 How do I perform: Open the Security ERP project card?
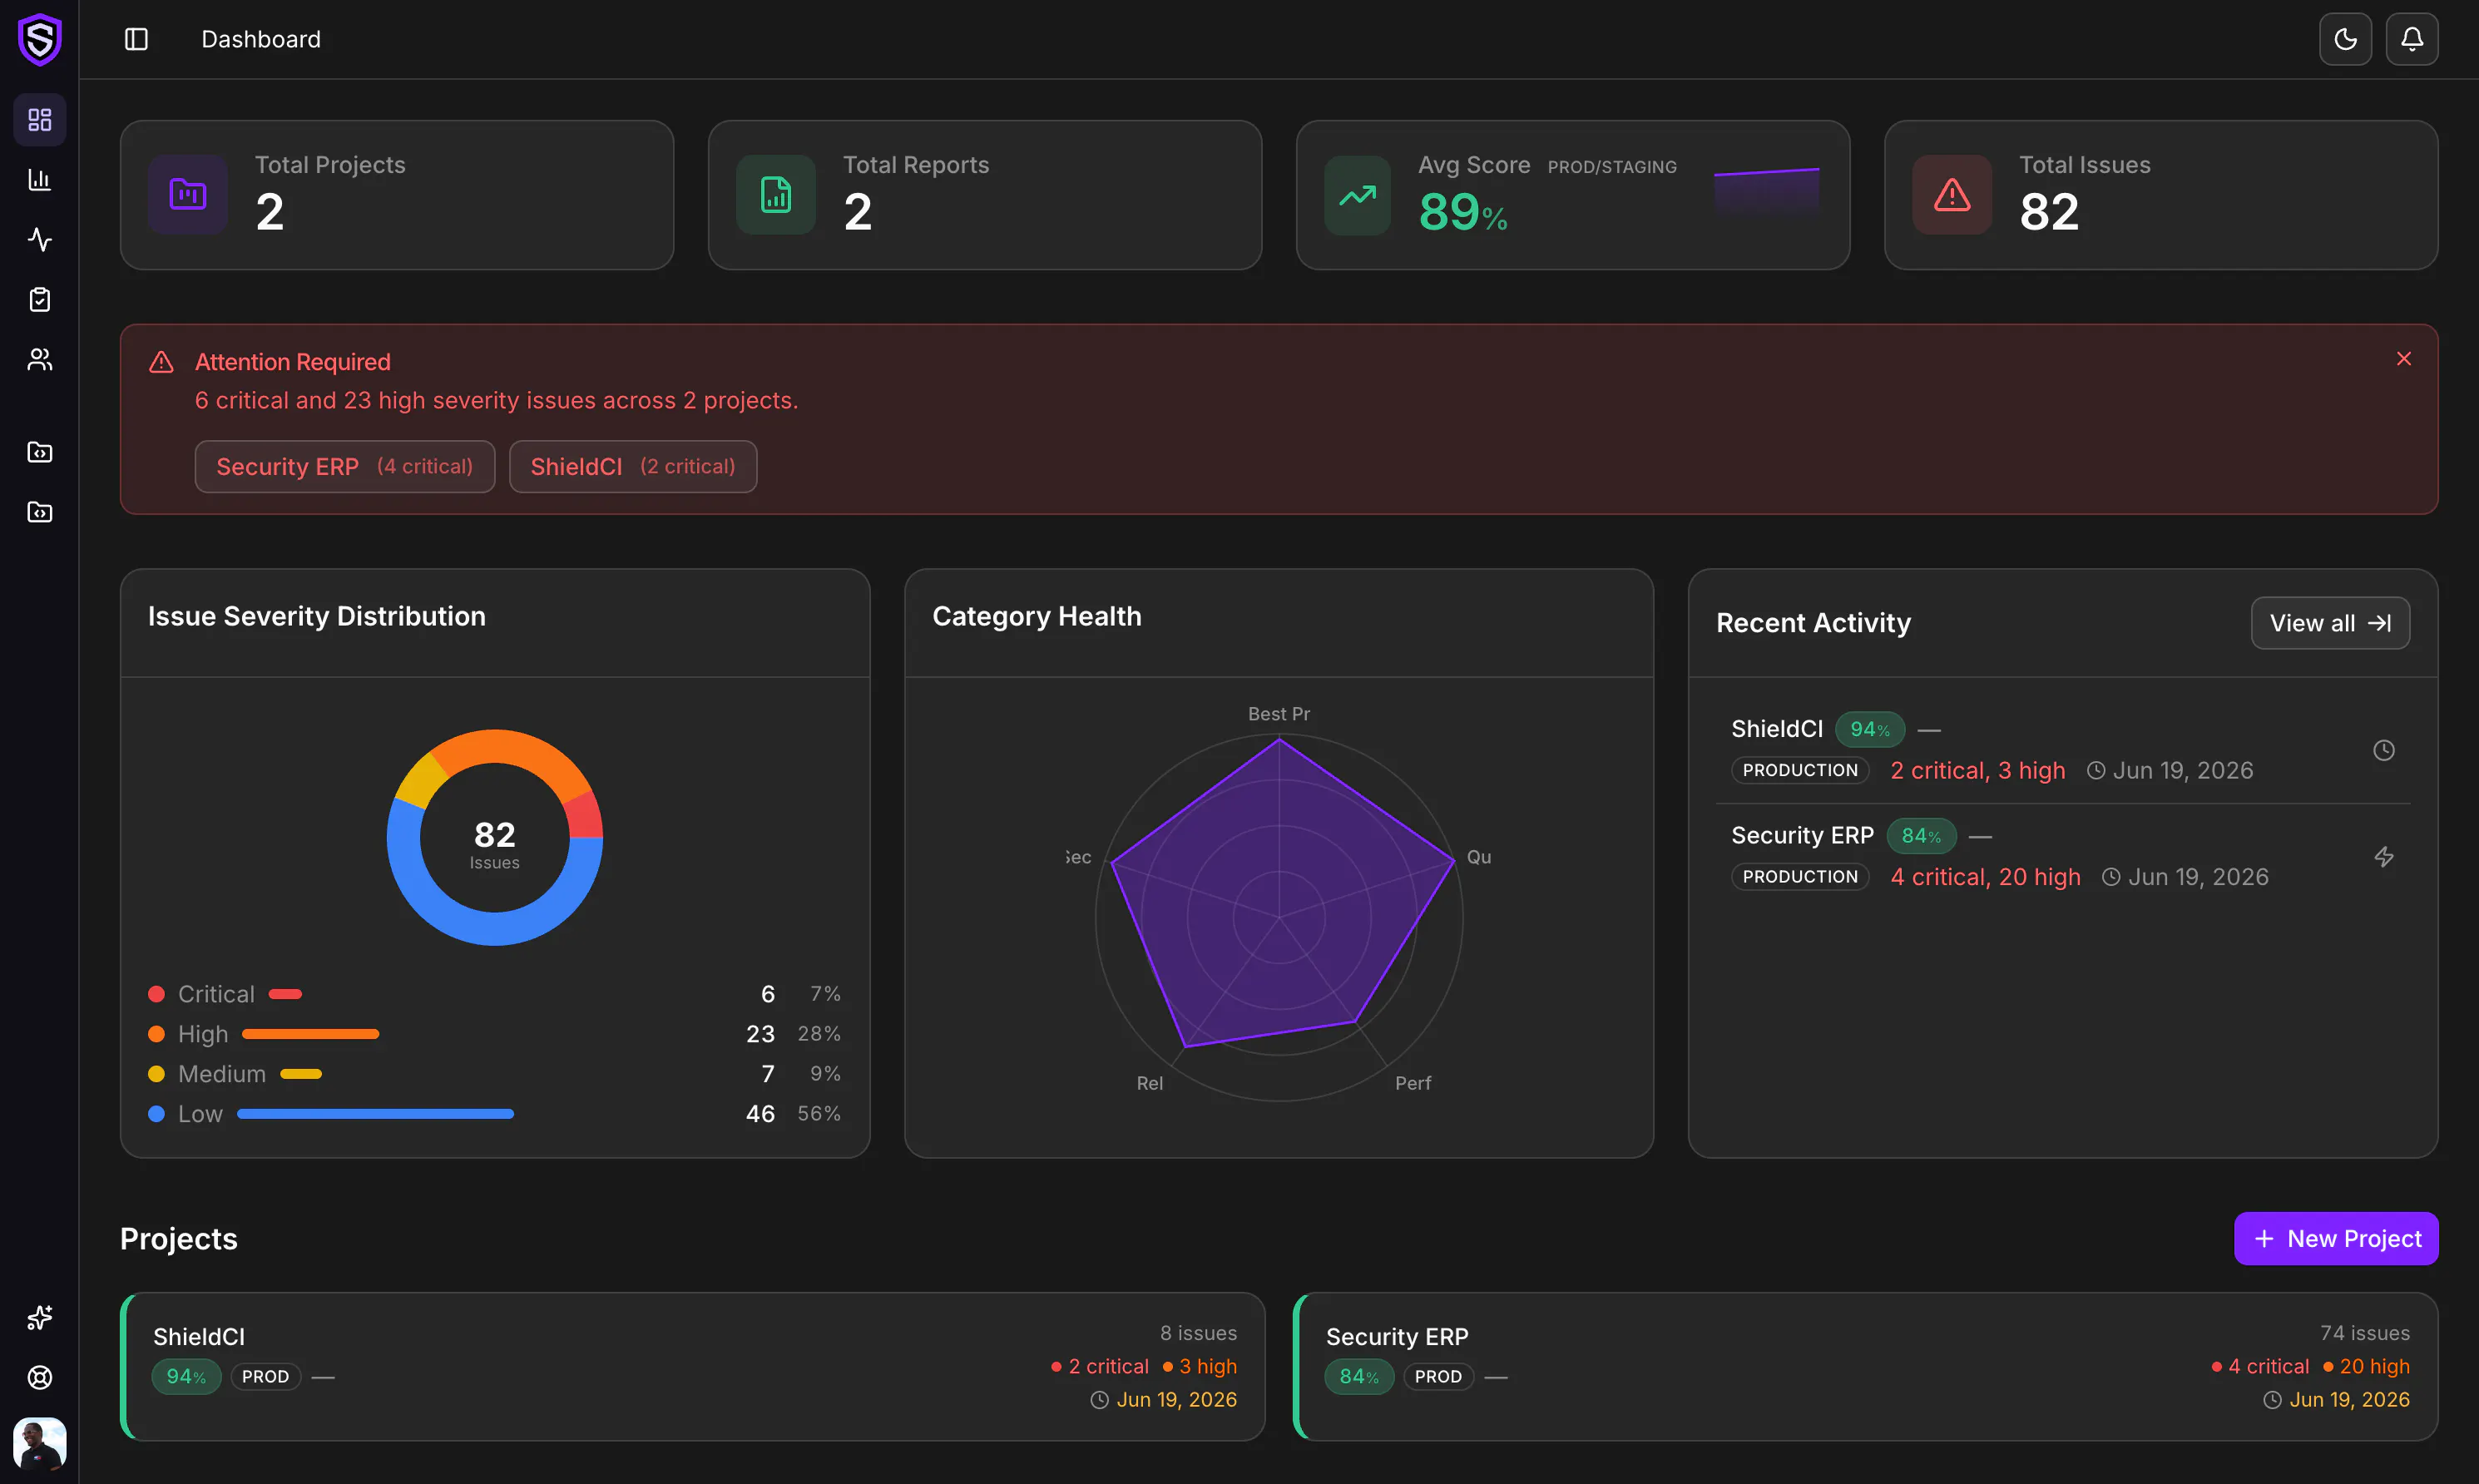click(x=1865, y=1367)
